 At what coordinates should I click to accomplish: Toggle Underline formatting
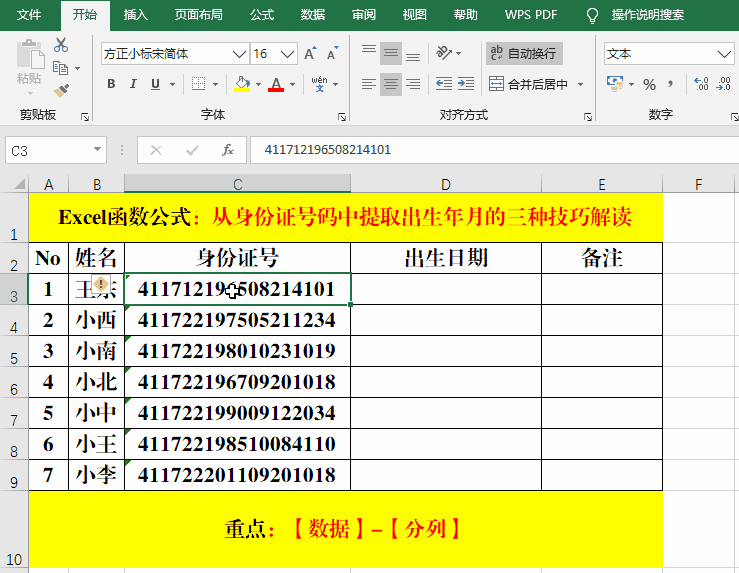[155, 84]
